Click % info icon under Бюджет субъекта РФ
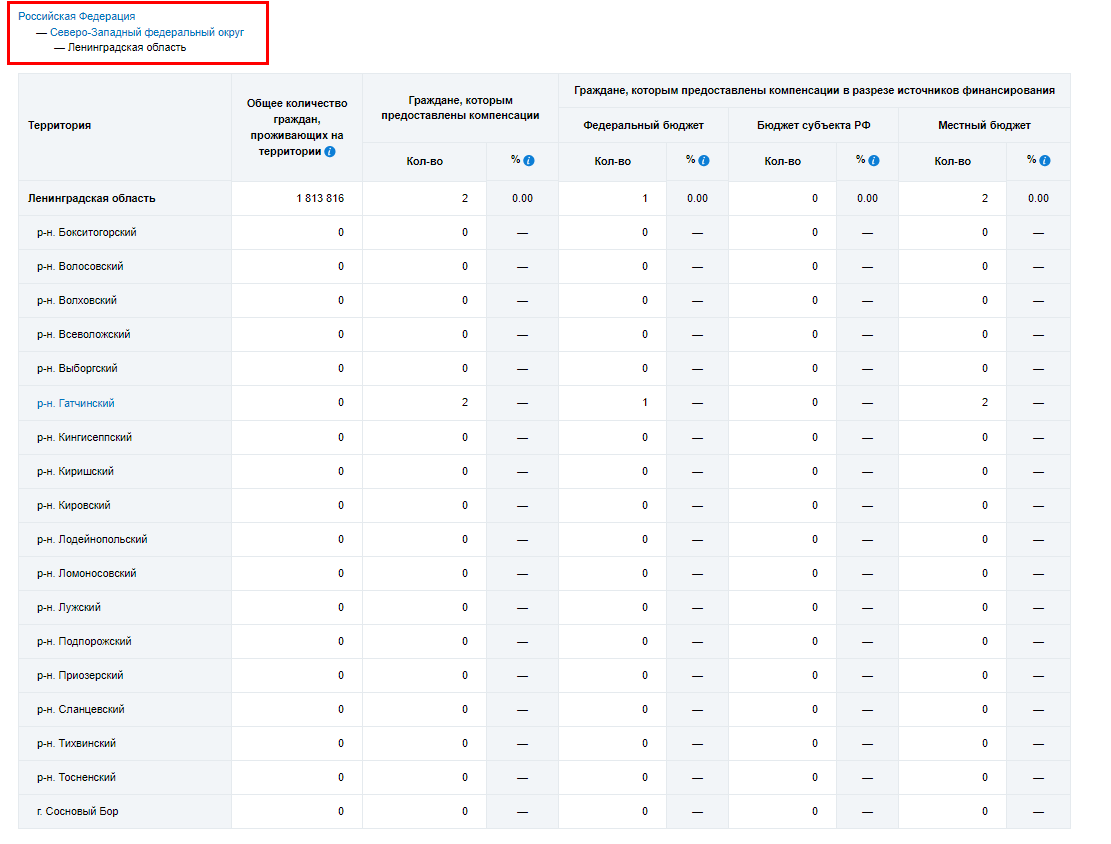The height and width of the screenshot is (844, 1111). tap(874, 161)
